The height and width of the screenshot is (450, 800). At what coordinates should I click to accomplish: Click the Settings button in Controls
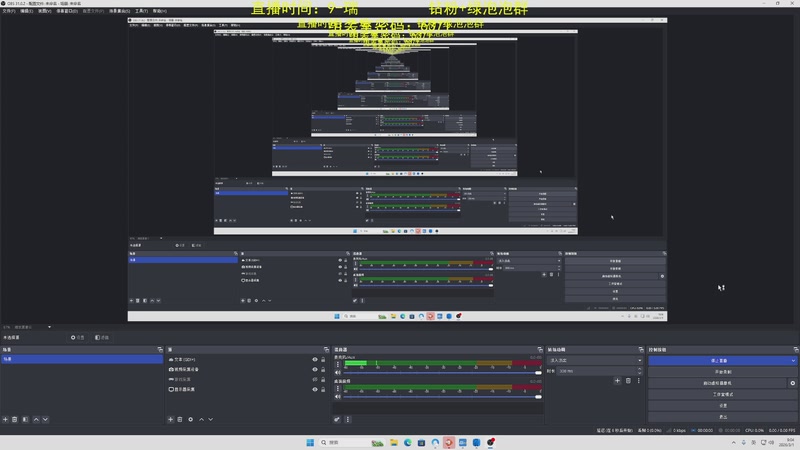(722, 406)
